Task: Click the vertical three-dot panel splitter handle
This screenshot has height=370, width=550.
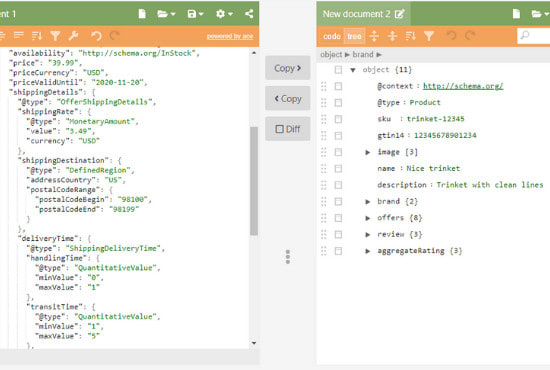Action: pyautogui.click(x=288, y=257)
